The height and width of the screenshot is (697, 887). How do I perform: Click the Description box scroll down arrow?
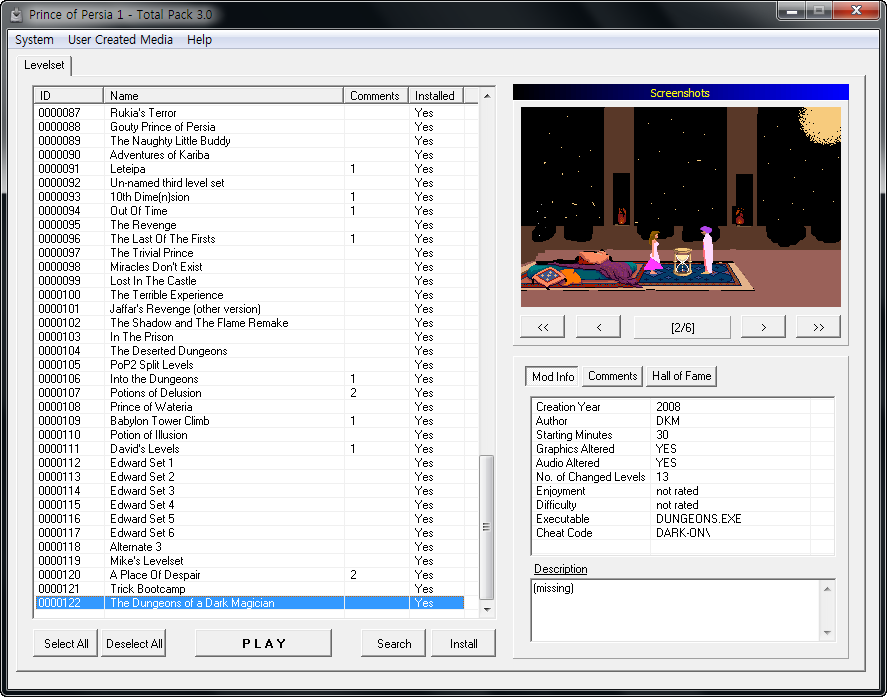[827, 633]
